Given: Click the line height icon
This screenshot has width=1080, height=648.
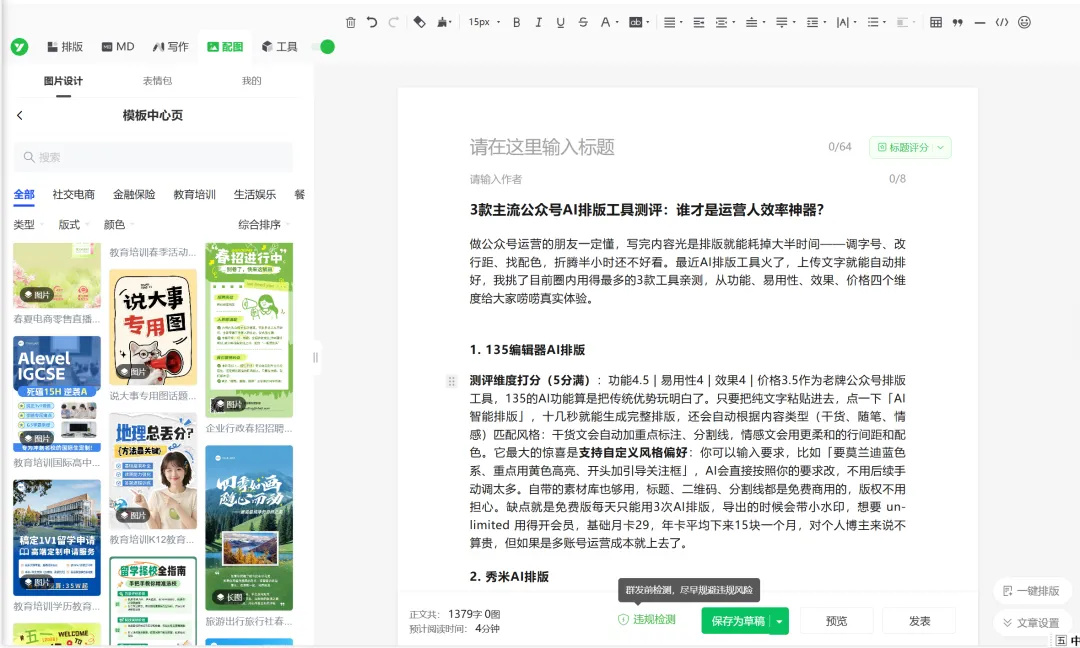Looking at the screenshot, I should (x=812, y=22).
